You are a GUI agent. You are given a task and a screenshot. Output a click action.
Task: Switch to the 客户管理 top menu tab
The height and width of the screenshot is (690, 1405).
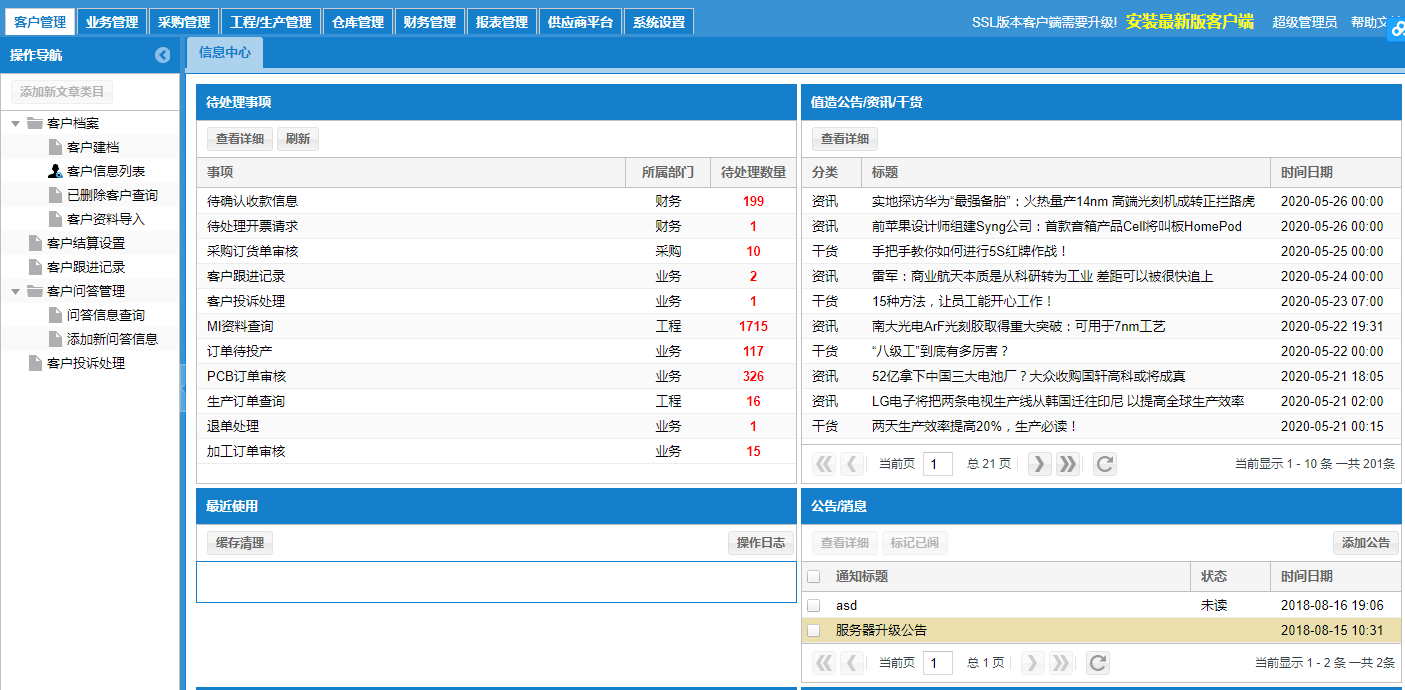pos(40,22)
